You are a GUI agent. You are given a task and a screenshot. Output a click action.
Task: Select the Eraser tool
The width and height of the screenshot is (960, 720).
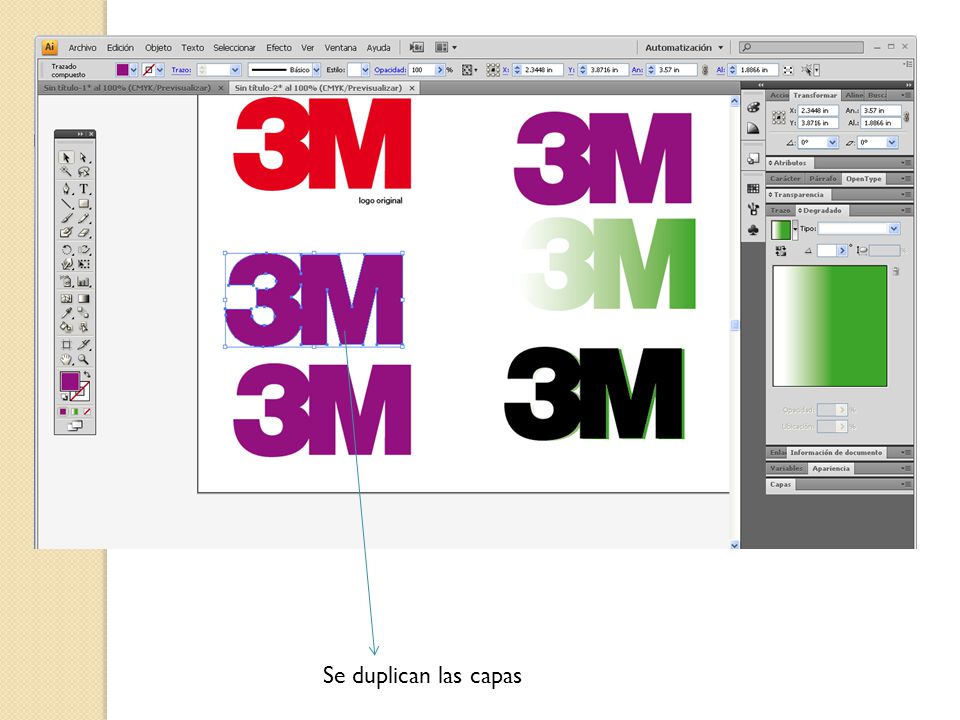coord(84,233)
